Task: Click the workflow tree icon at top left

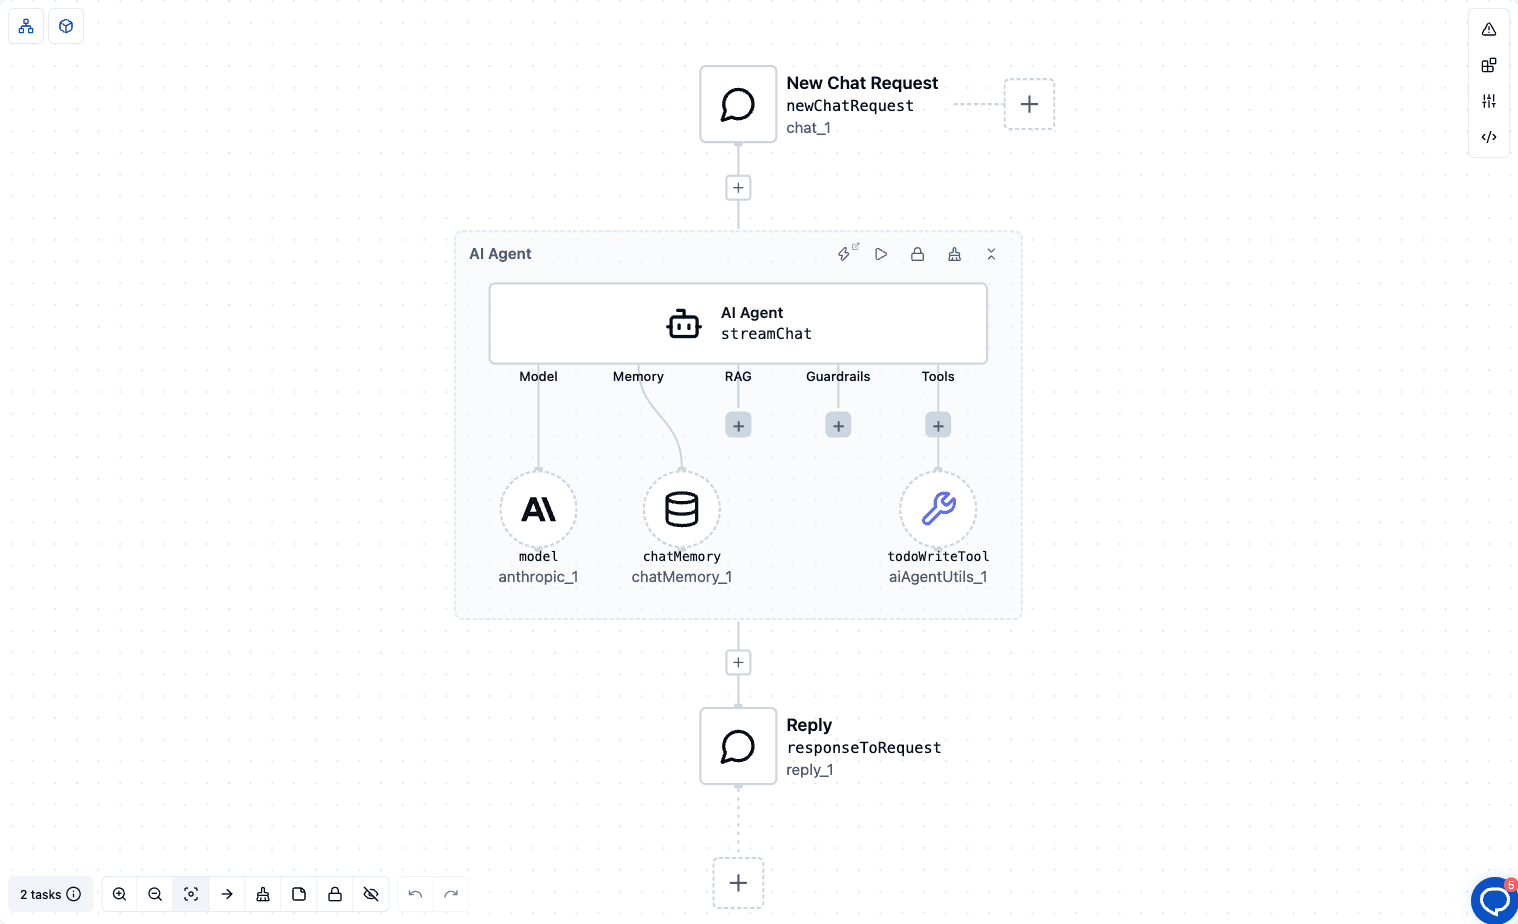Action: tap(26, 26)
